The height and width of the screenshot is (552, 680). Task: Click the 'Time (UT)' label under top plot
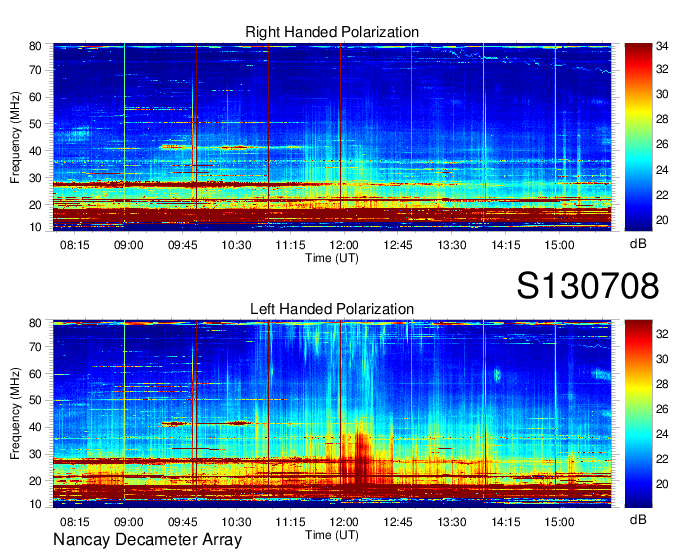(x=332, y=258)
